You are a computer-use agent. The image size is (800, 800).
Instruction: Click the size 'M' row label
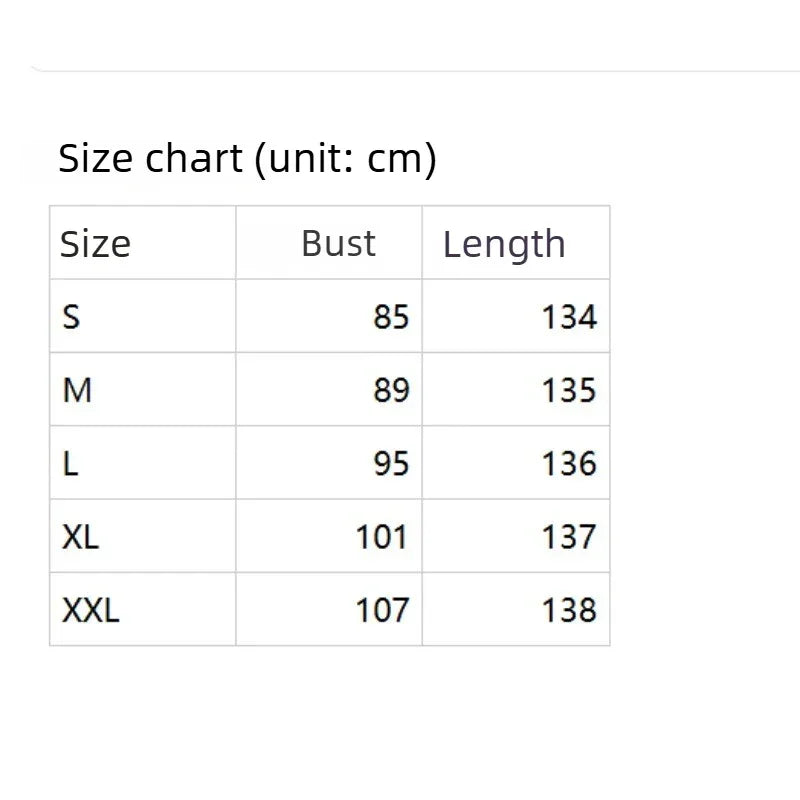77,390
